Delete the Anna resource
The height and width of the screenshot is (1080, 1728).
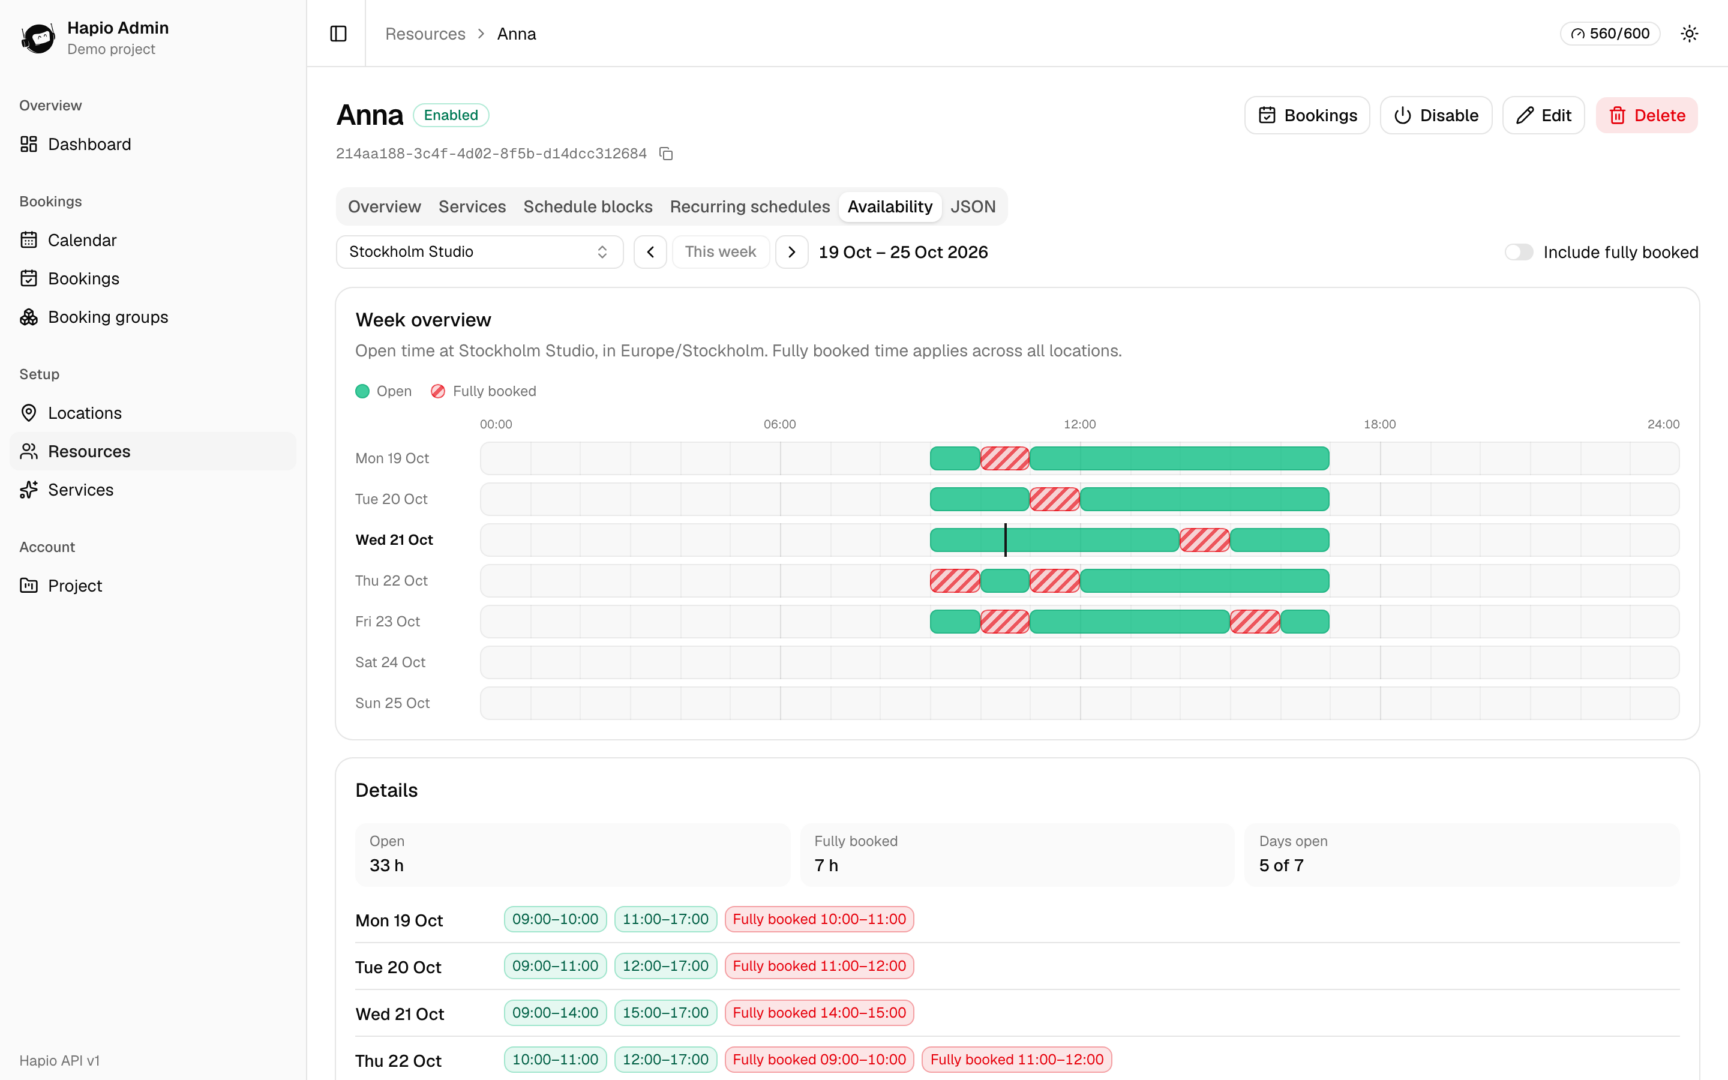tap(1647, 115)
